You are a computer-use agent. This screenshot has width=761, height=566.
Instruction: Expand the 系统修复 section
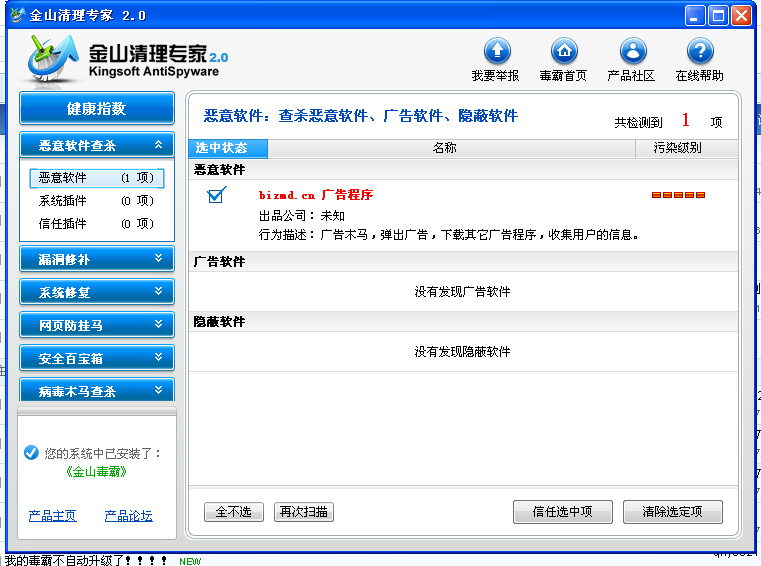[x=97, y=292]
